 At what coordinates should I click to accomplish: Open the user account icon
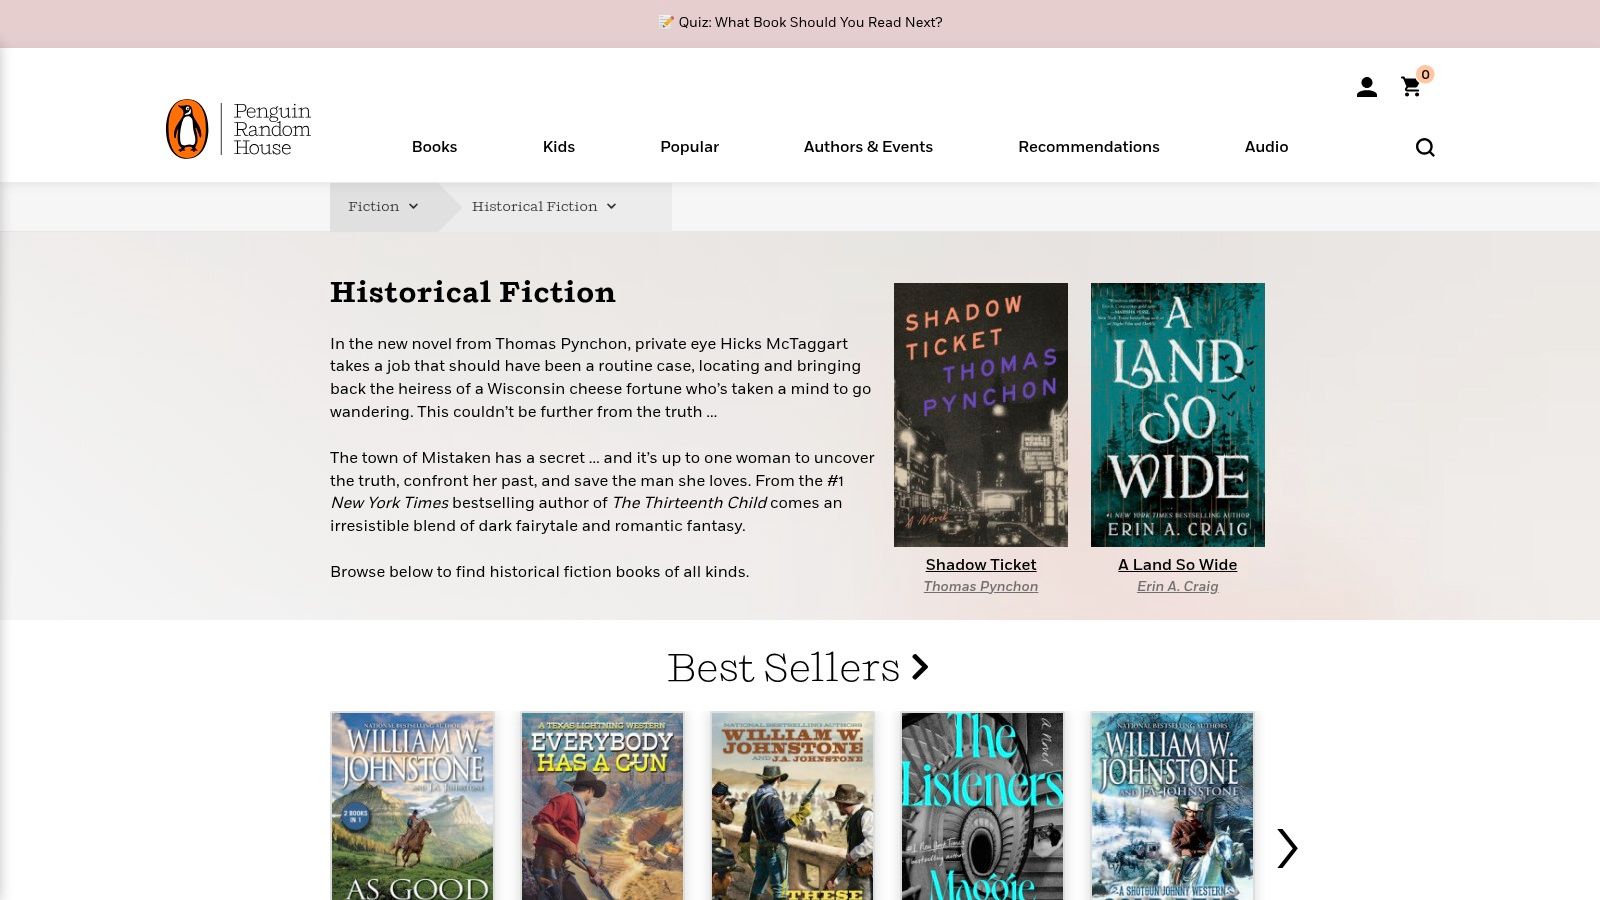tap(1366, 88)
